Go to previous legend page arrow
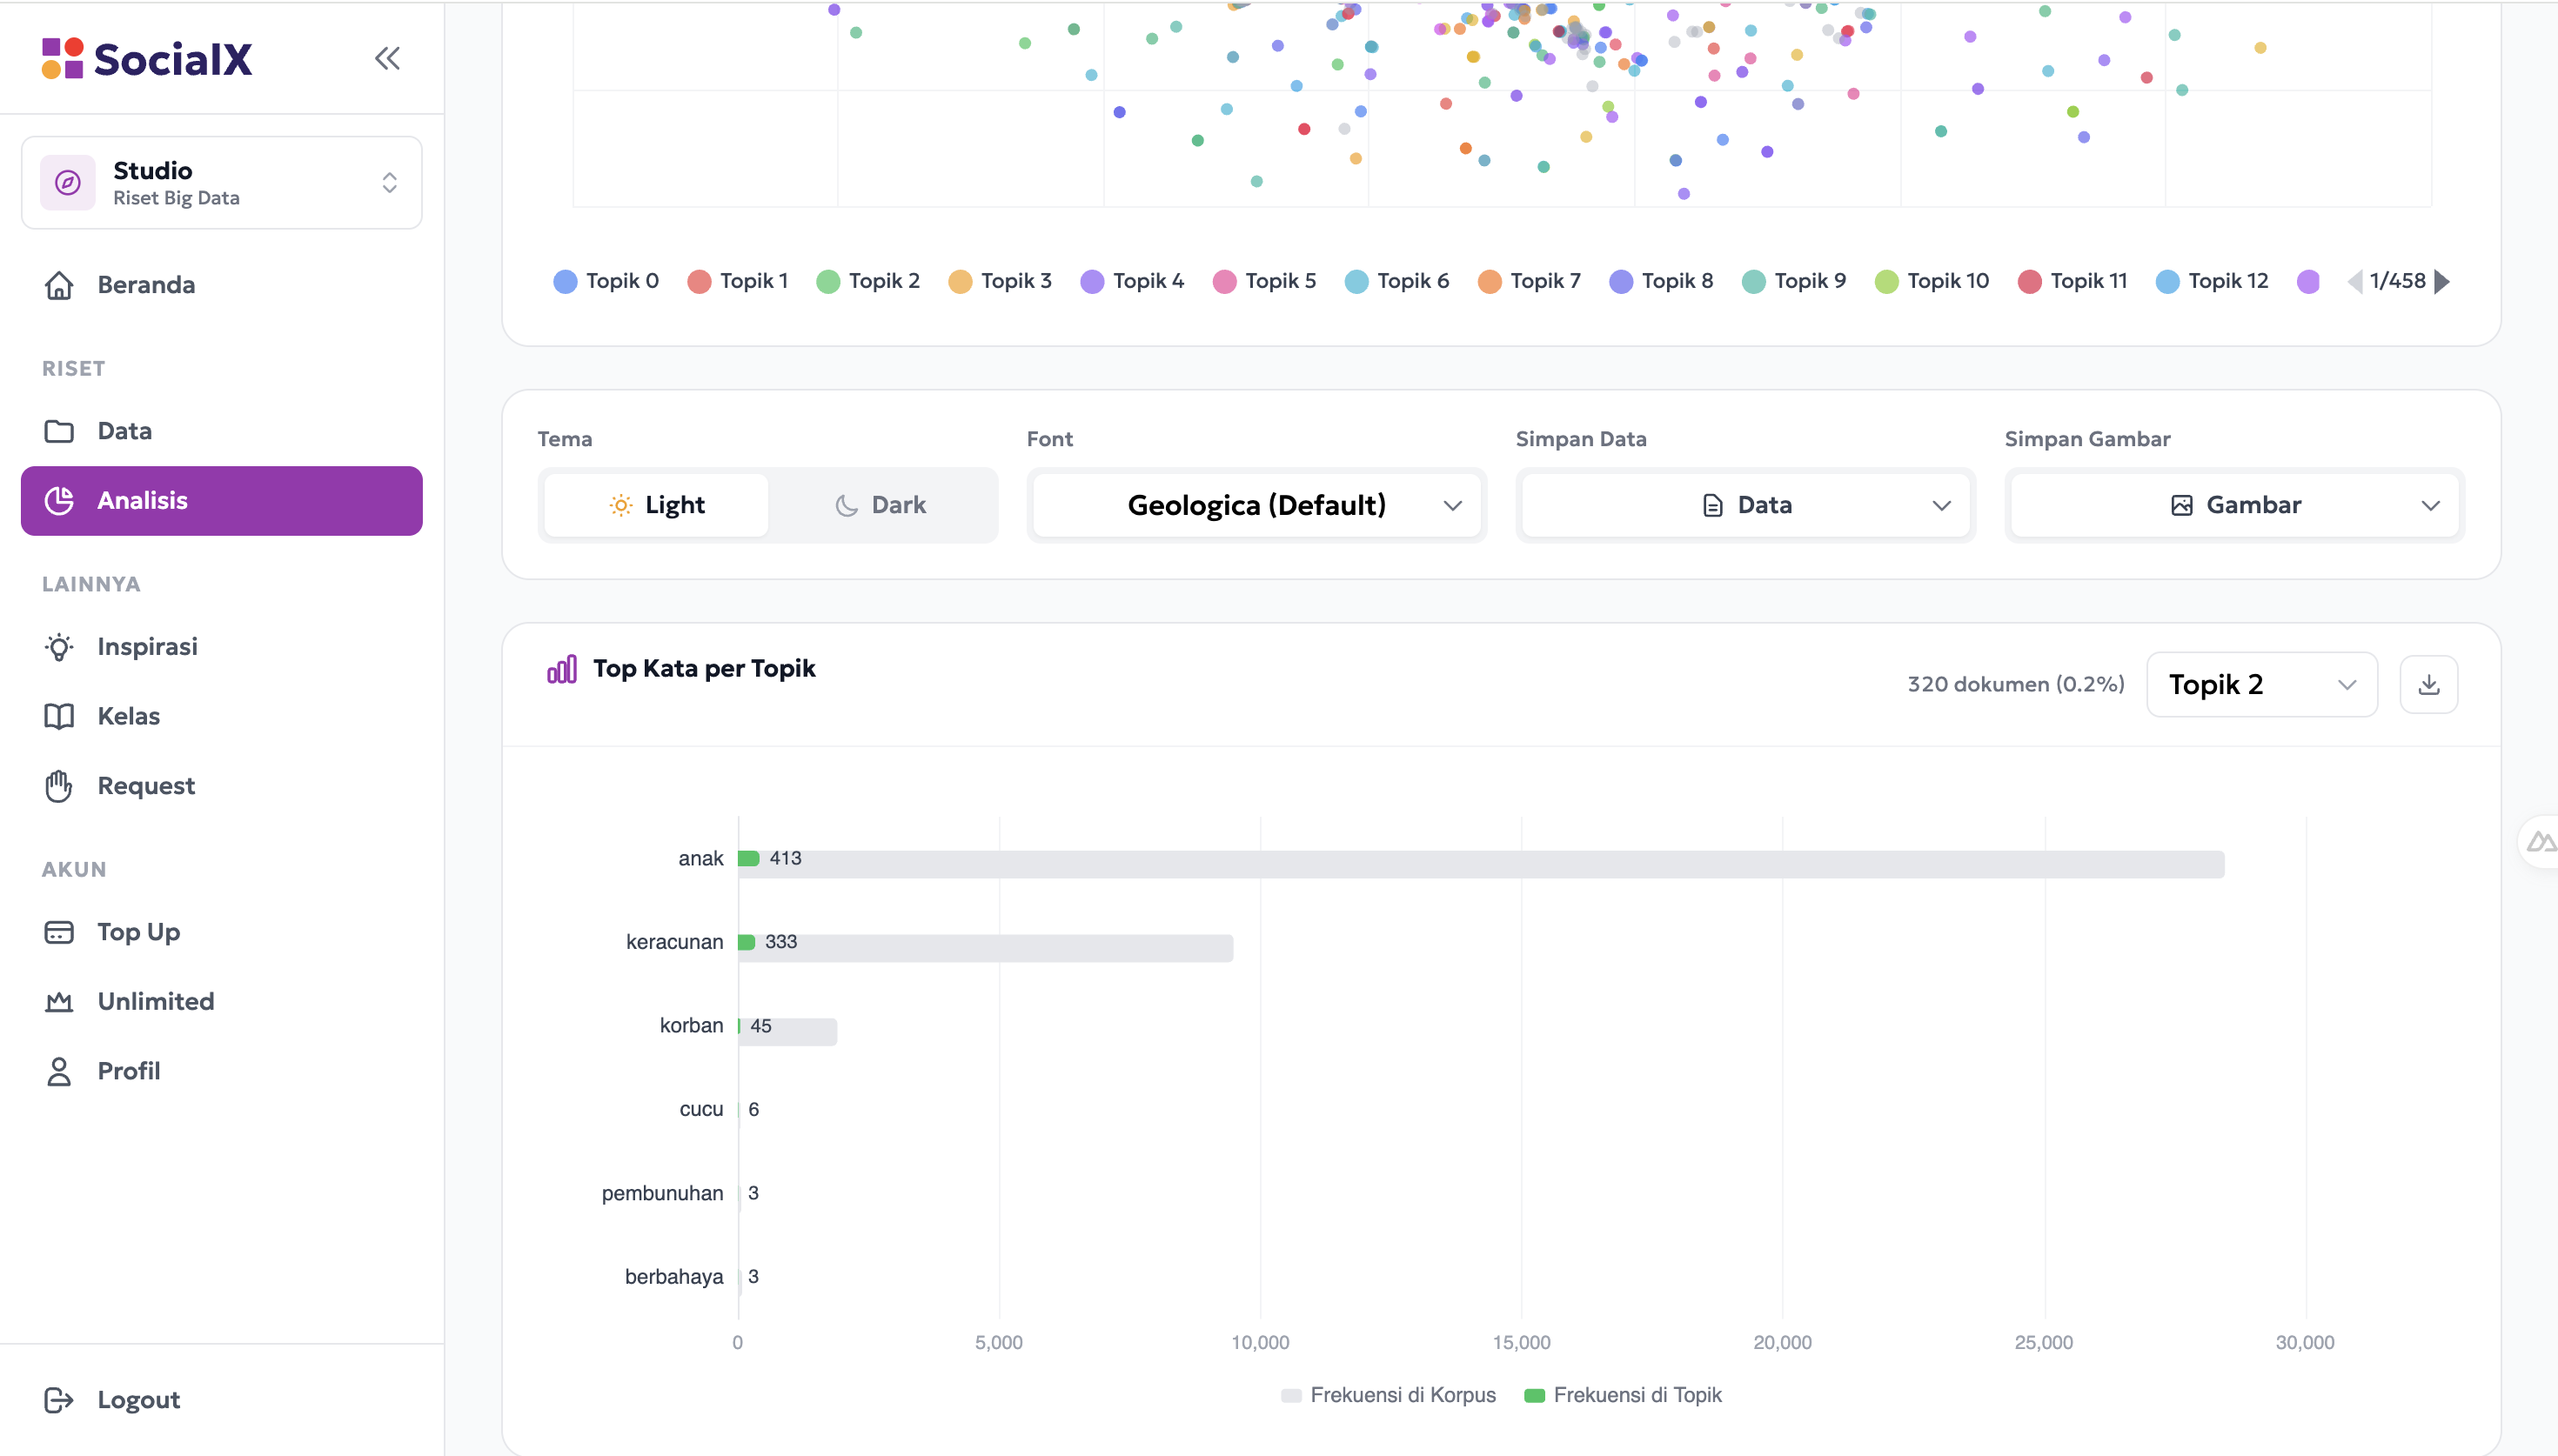2558x1456 pixels. point(2354,281)
